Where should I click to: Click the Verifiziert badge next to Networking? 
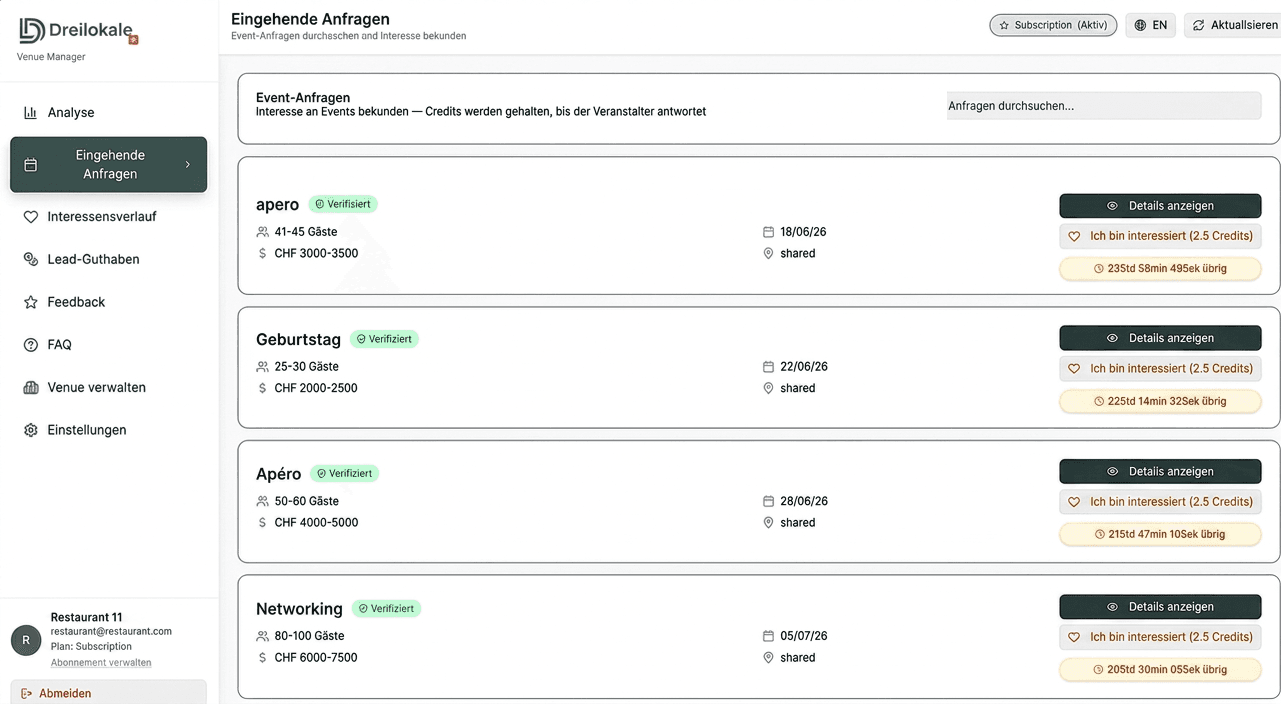386,608
